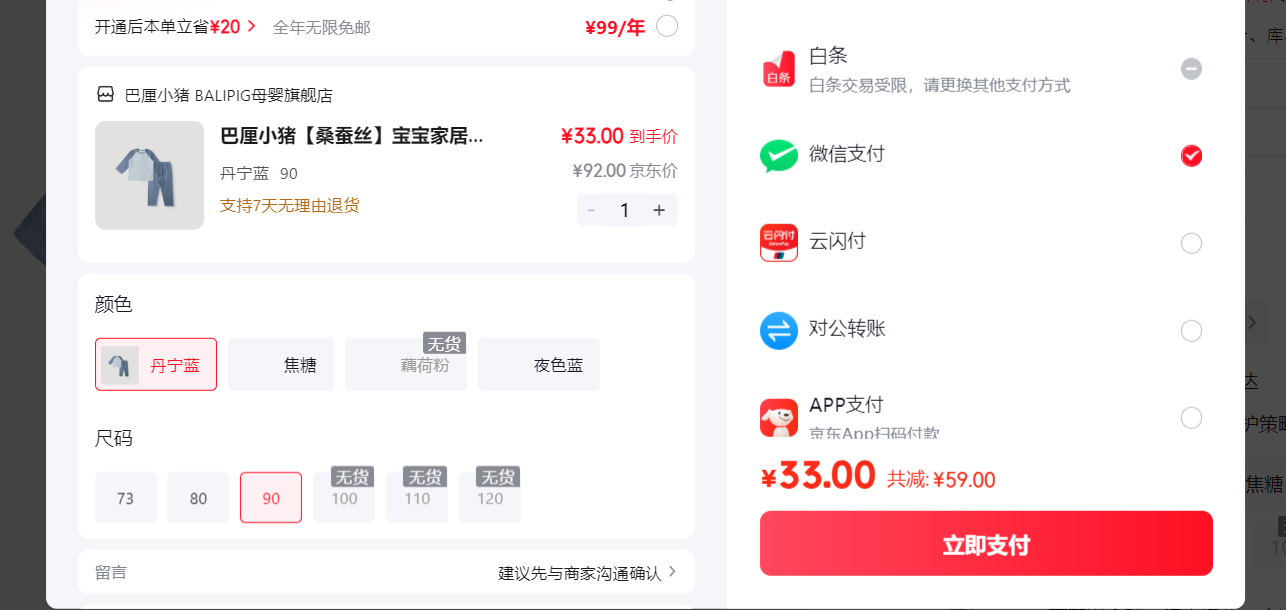Choose size 73
The height and width of the screenshot is (610, 1286).
coord(126,498)
